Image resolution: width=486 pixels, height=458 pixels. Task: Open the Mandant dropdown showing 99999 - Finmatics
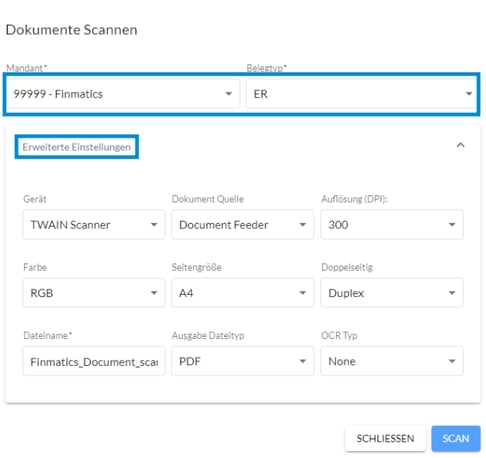pyautogui.click(x=123, y=94)
